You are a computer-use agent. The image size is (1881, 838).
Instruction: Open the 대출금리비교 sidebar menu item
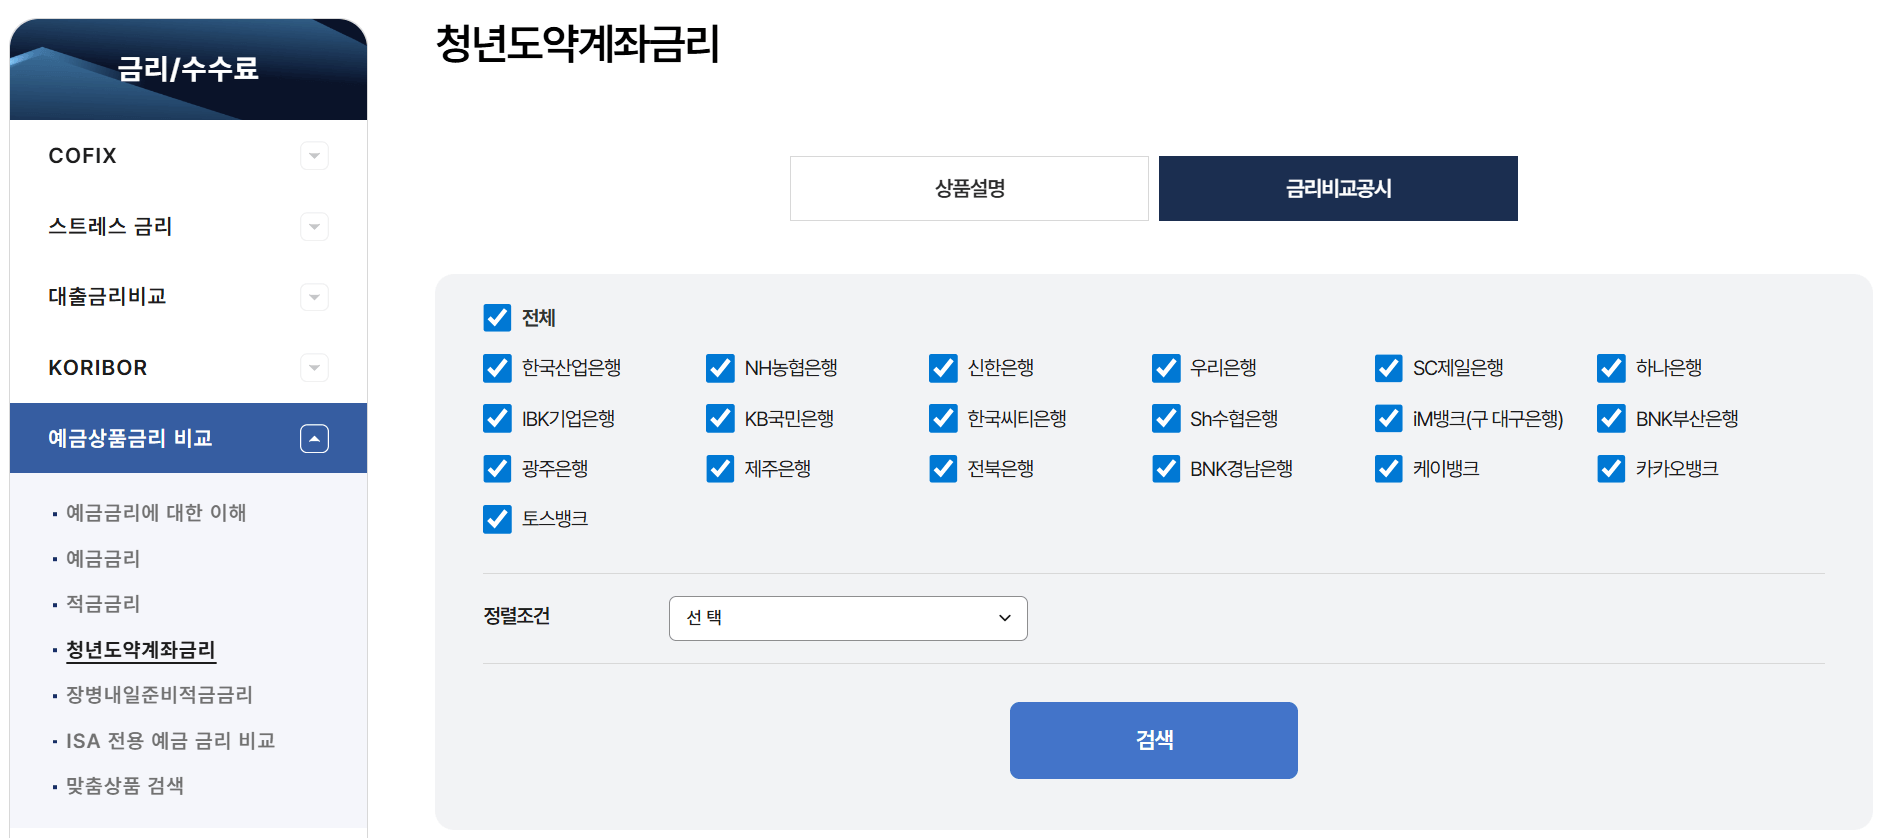click(x=188, y=297)
